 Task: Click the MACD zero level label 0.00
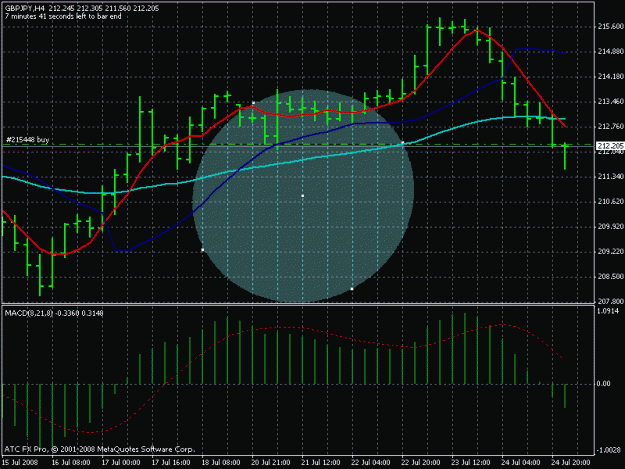(x=603, y=384)
